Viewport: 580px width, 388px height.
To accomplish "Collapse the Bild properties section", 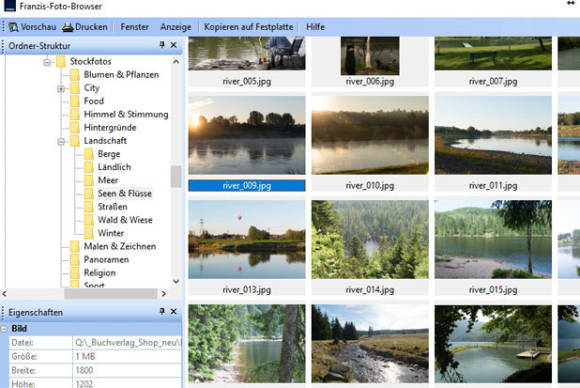I will [4, 328].
